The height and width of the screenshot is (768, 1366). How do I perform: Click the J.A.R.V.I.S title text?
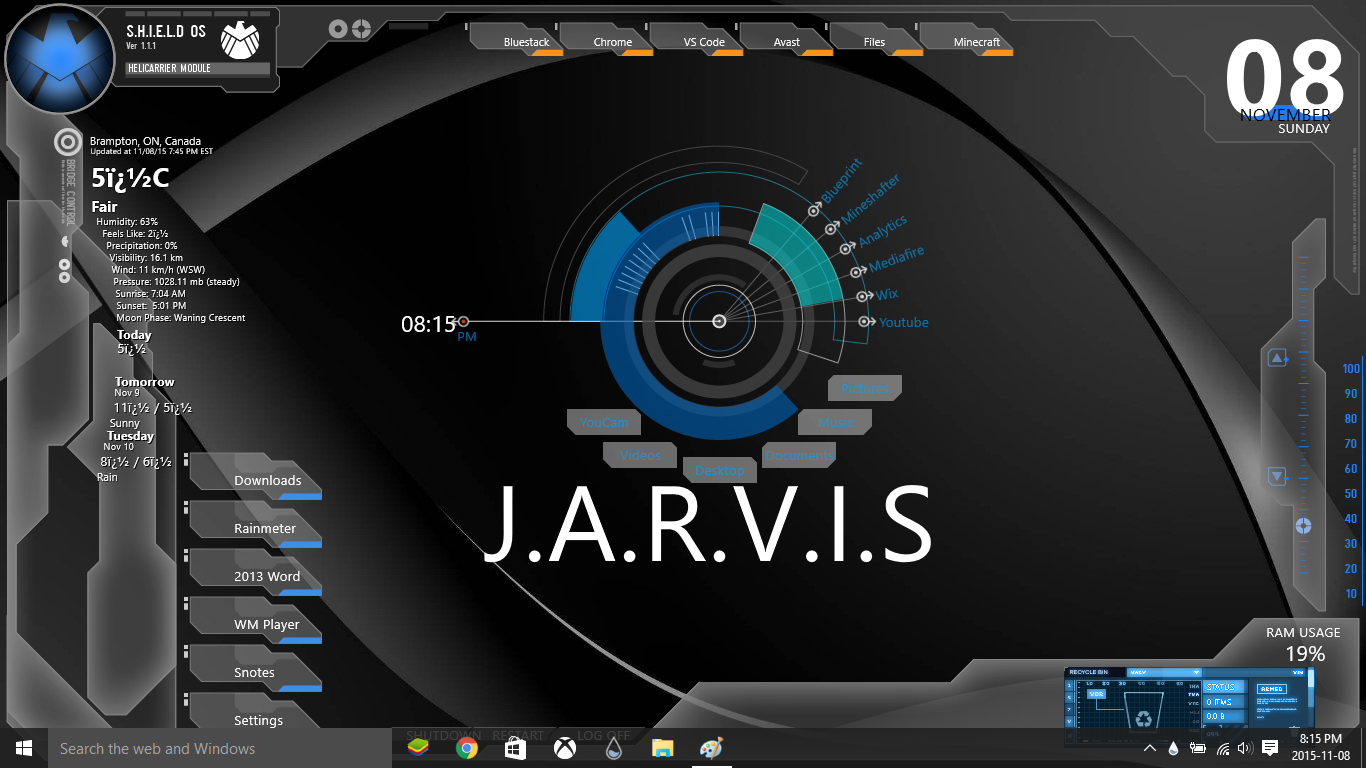point(707,525)
